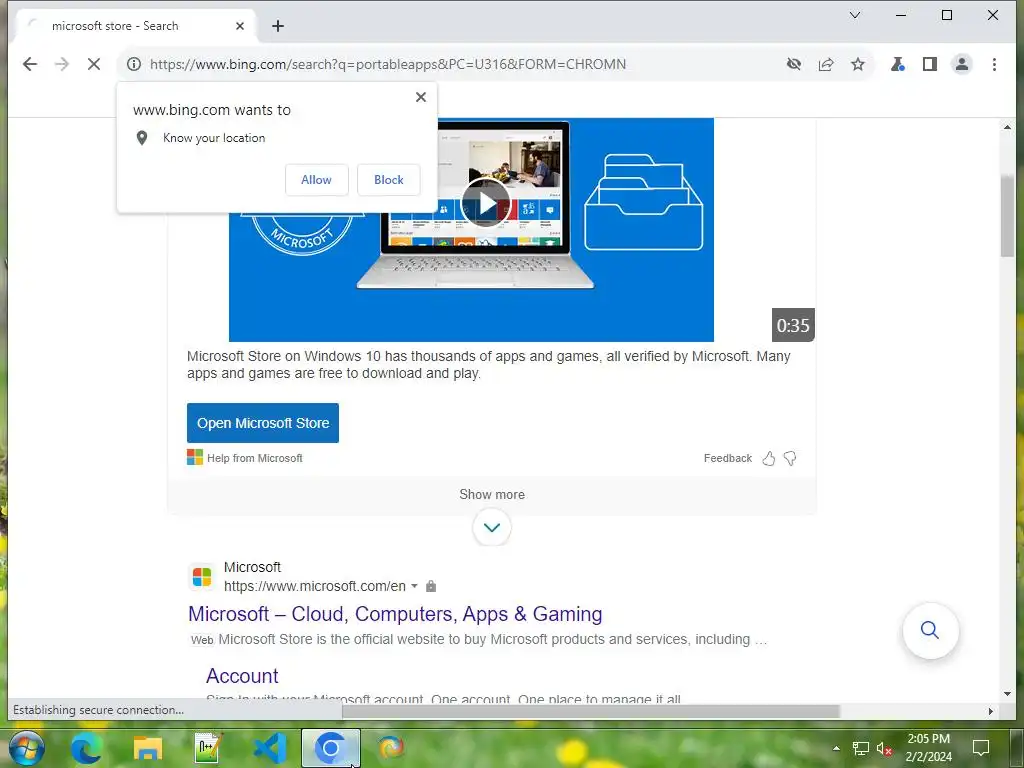Click the scroll right arrow
The image size is (1024, 768).
991,711
